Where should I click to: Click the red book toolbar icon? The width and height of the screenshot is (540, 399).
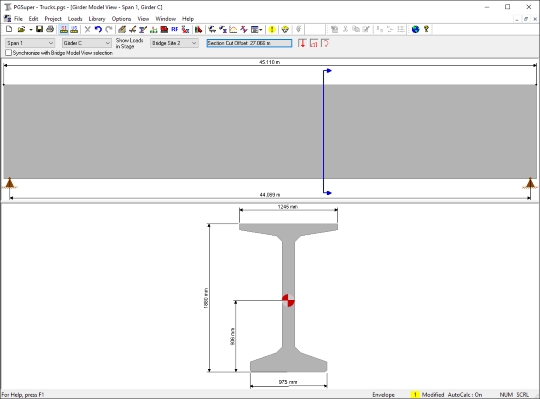[x=164, y=29]
